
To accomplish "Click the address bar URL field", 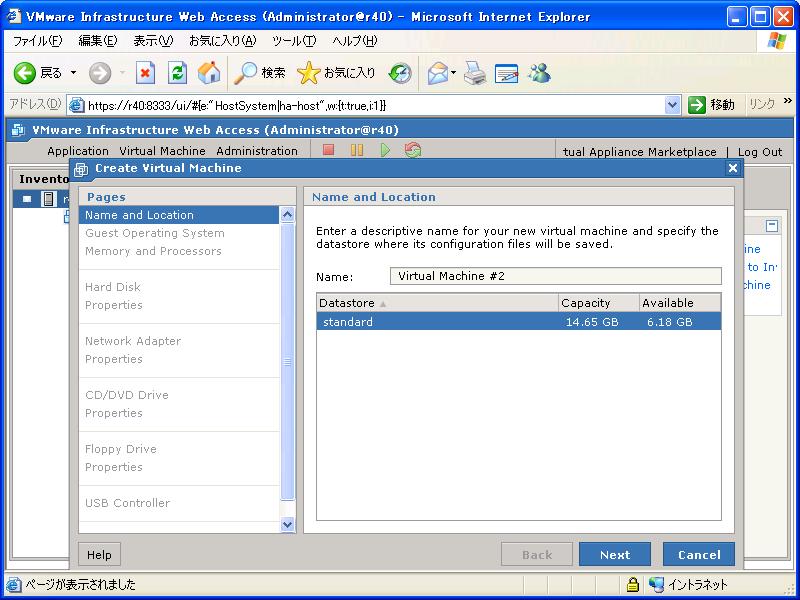I will tap(375, 105).
